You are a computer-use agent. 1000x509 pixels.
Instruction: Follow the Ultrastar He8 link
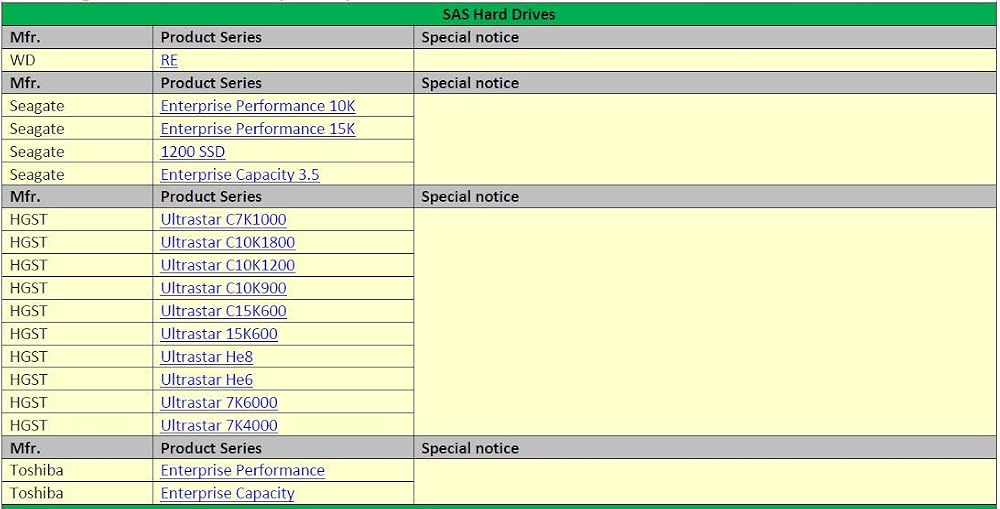pyautogui.click(x=207, y=357)
